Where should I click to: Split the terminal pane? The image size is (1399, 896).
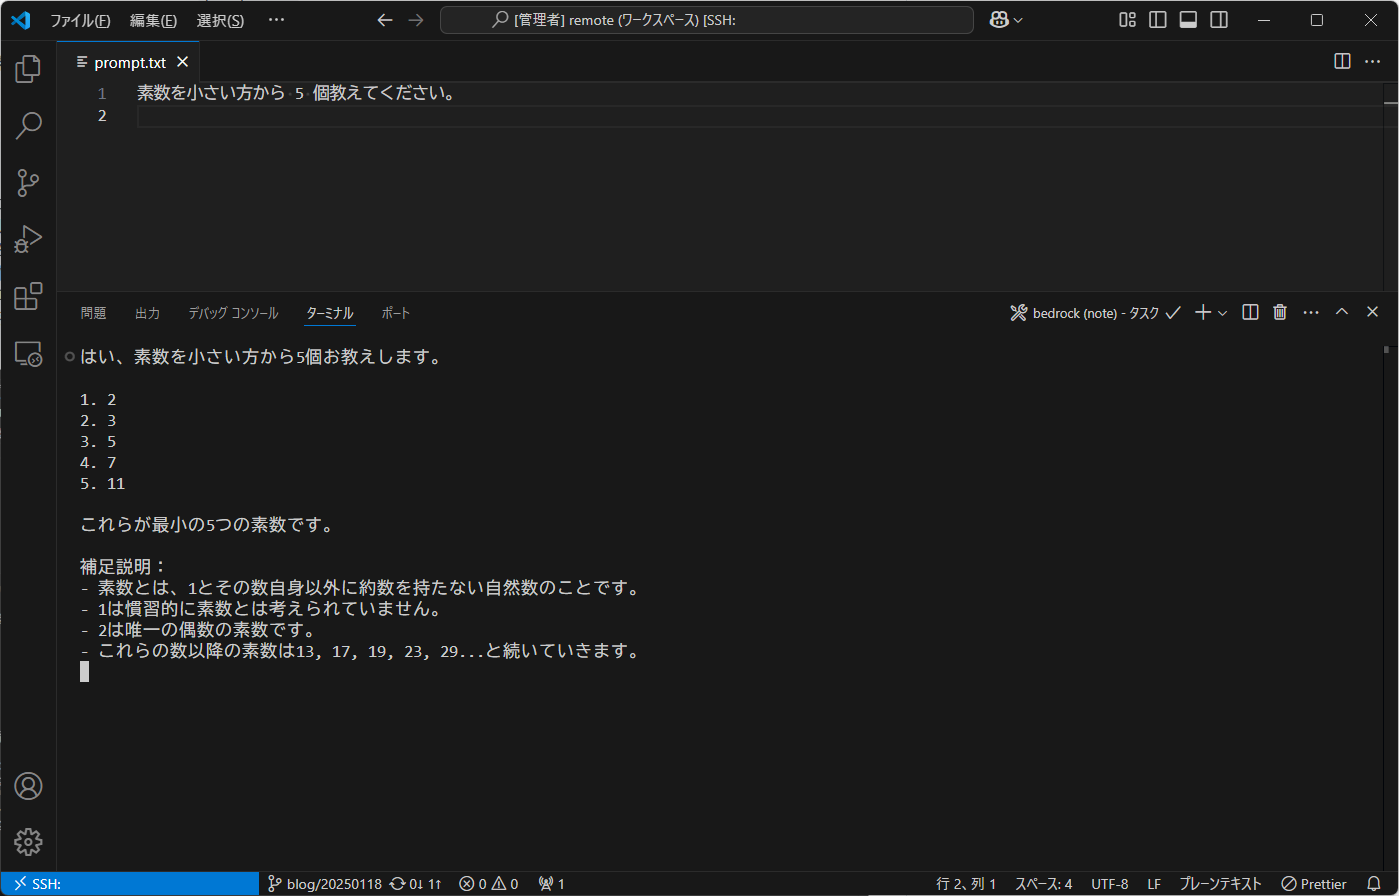[1249, 312]
